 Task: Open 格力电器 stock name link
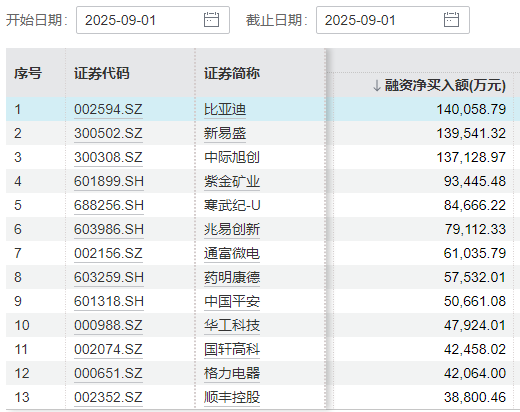pyautogui.click(x=232, y=373)
